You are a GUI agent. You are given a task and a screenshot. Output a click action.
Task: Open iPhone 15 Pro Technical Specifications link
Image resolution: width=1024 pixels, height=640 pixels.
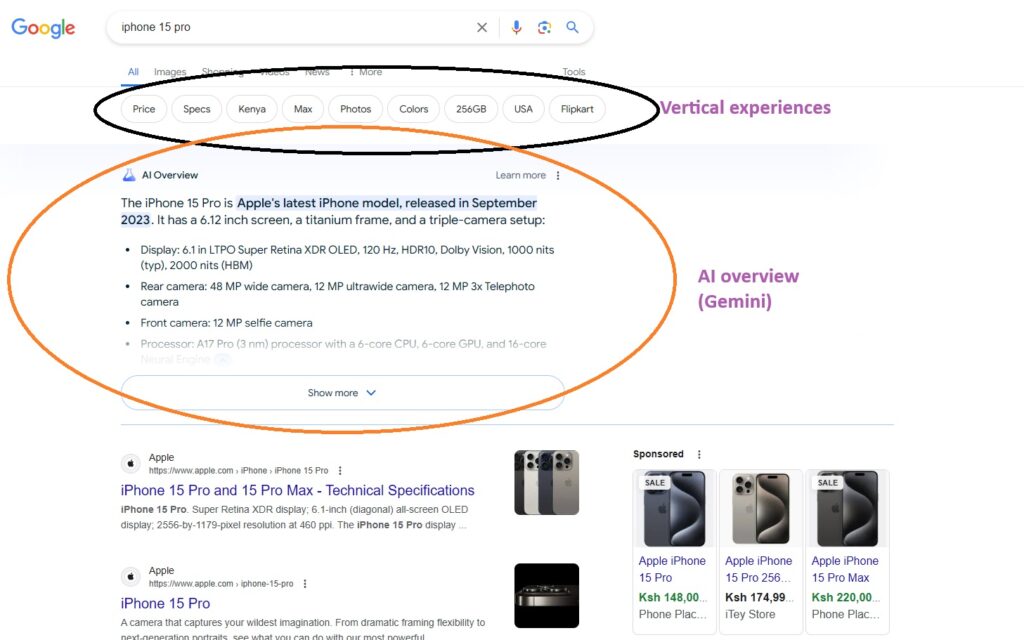(x=297, y=490)
